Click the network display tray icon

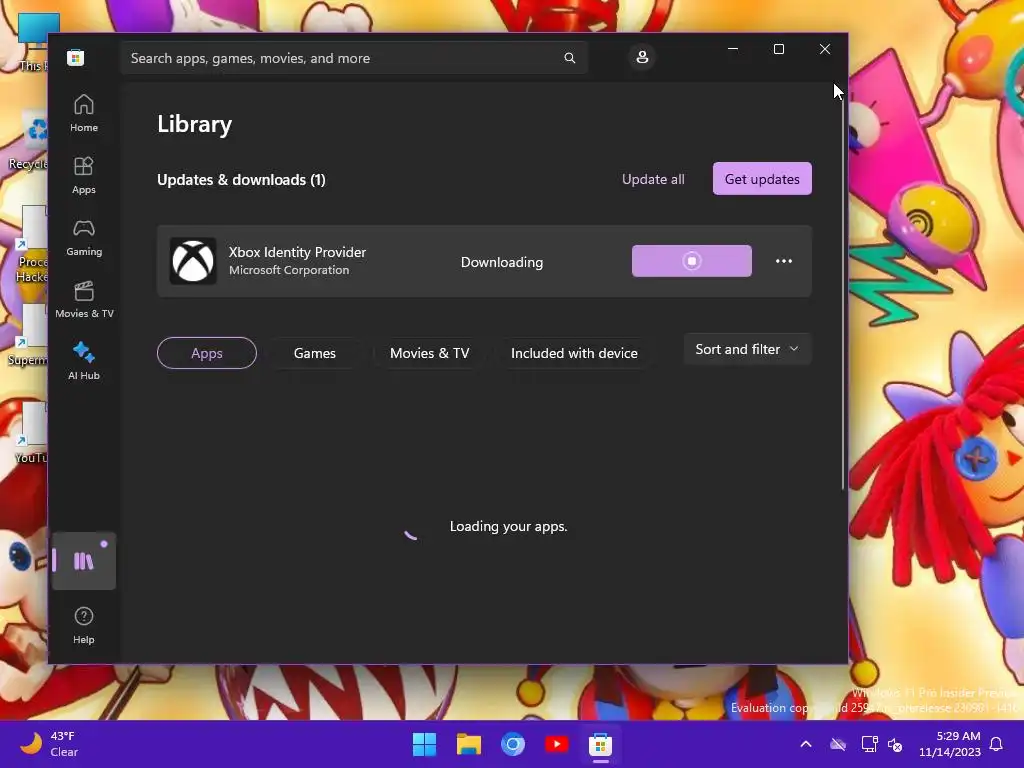(869, 744)
